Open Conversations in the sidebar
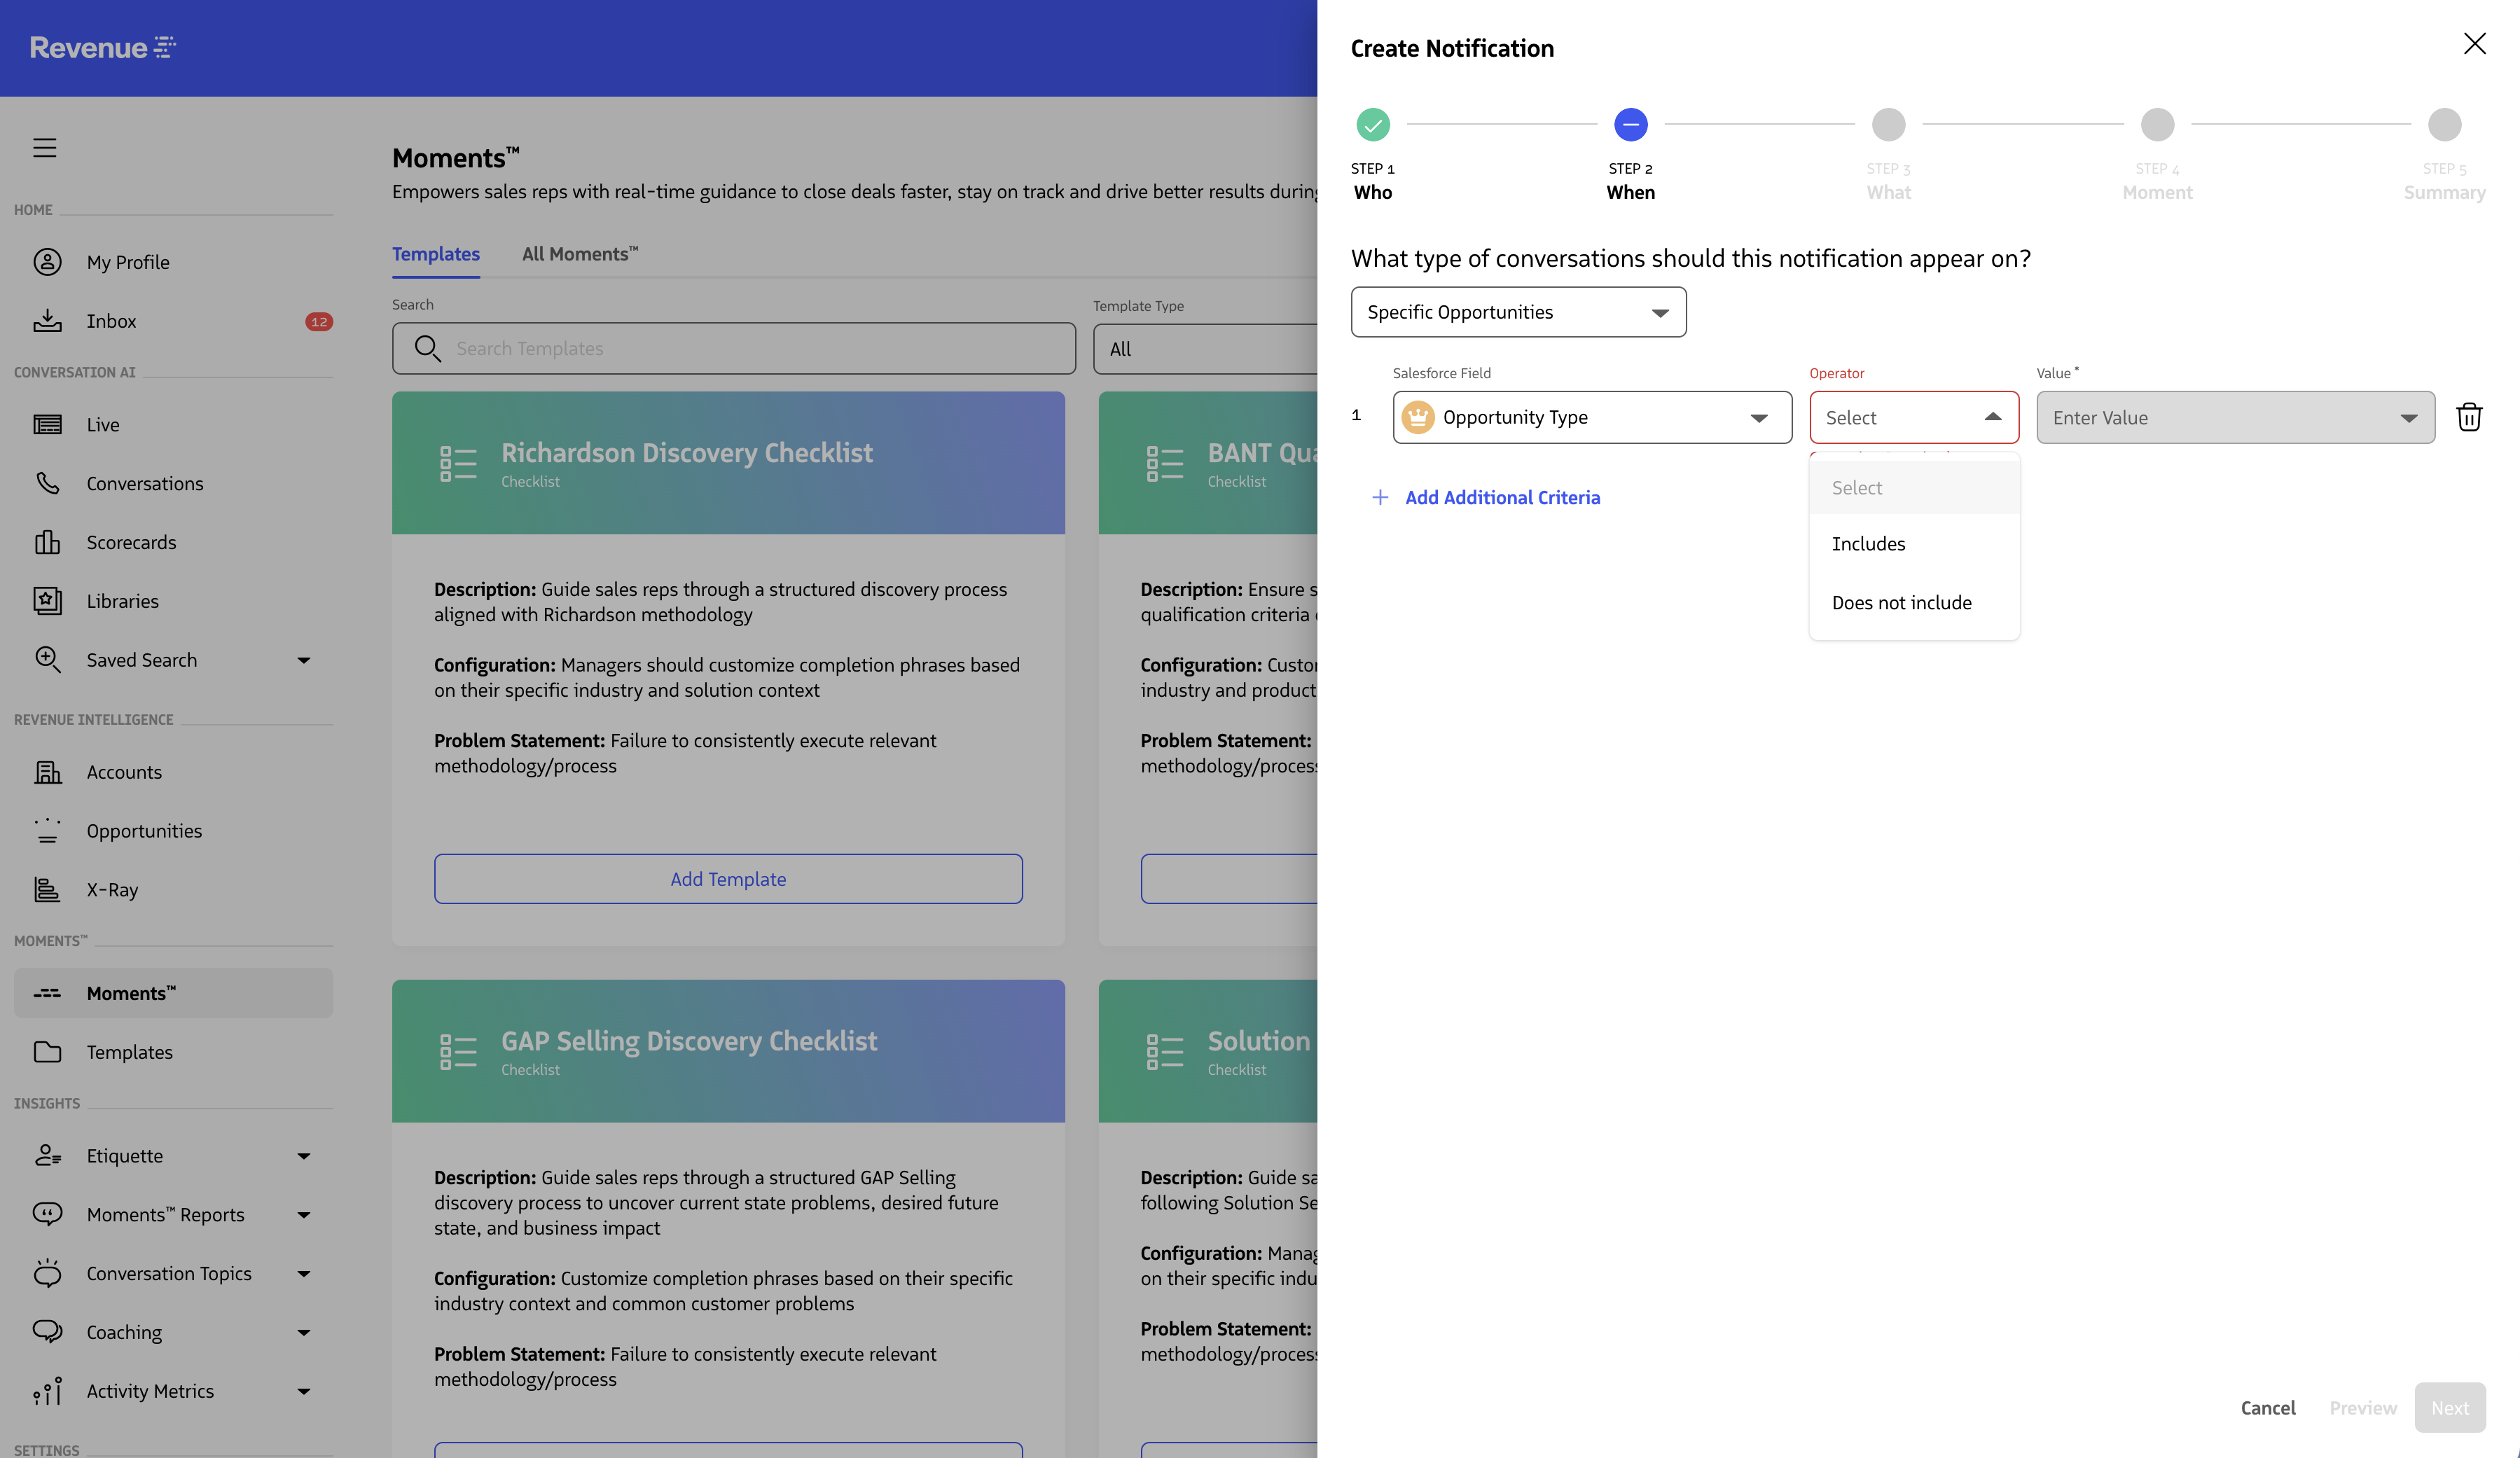Screen dimensions: 2520x1458 tap(145, 484)
